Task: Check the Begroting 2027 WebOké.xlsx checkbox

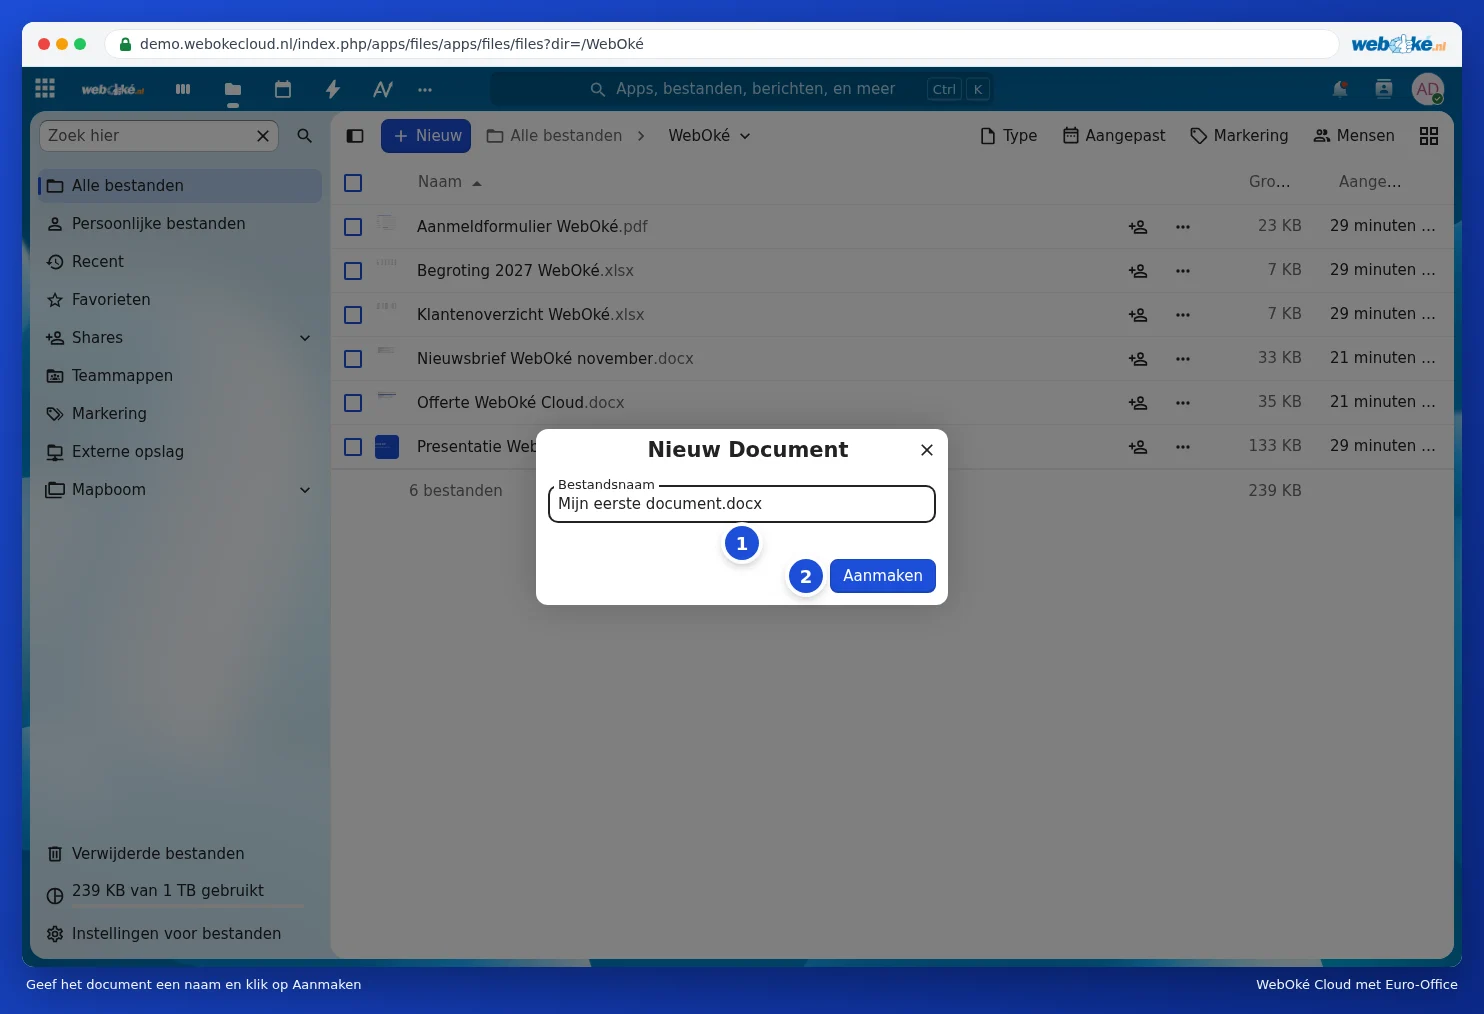Action: pyautogui.click(x=353, y=271)
